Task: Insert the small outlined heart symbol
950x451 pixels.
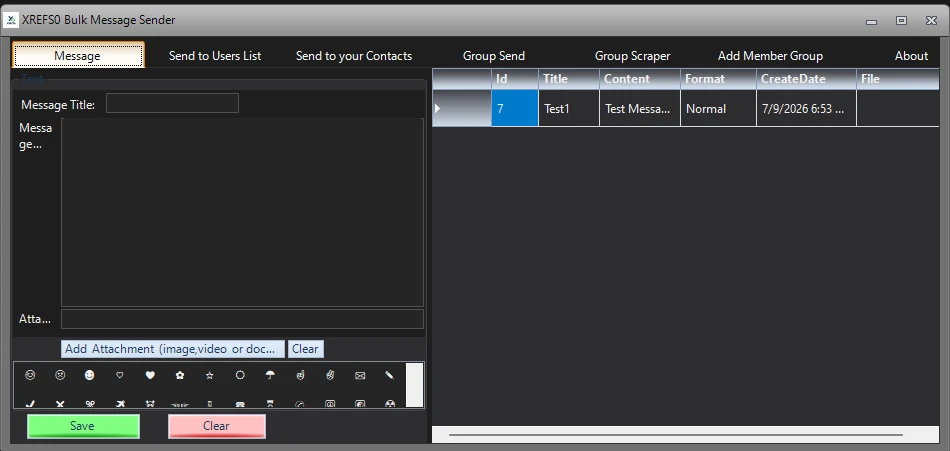Action: (120, 375)
